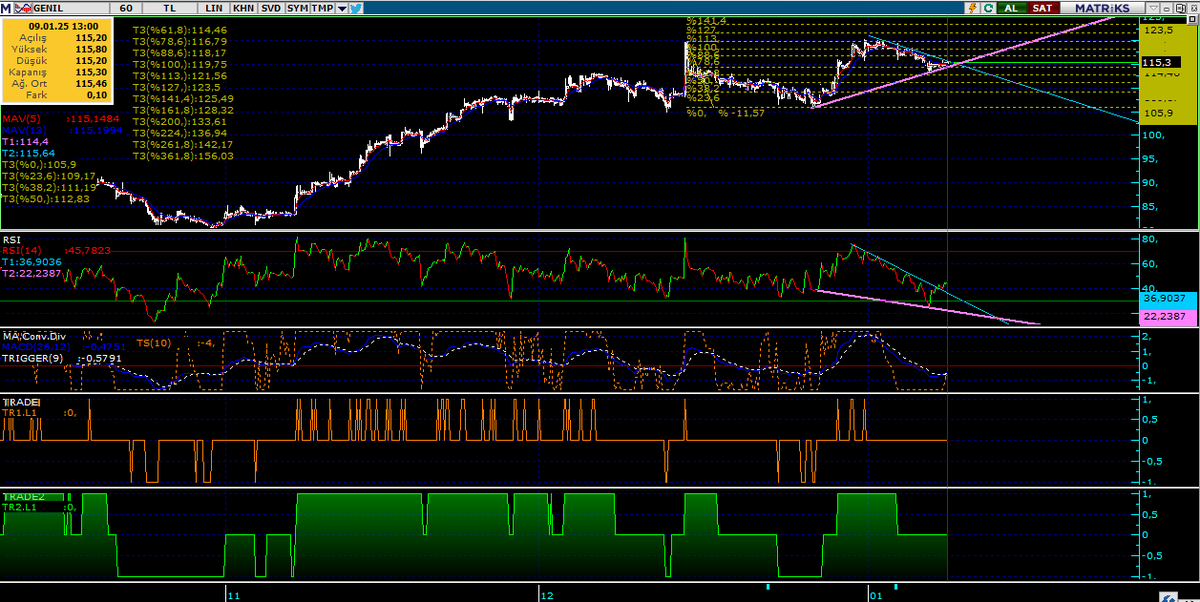Toggle LIN linear scale mode
The image size is (1200, 602).
click(214, 7)
